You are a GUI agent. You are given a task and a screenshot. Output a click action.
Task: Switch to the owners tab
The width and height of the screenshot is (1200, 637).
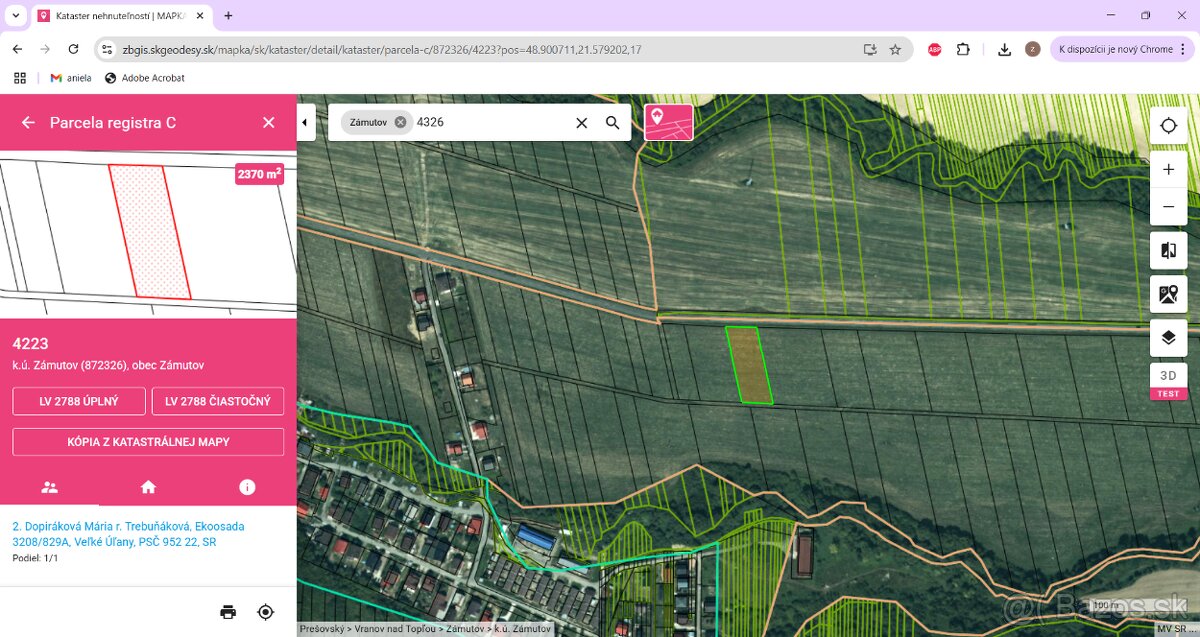49,487
